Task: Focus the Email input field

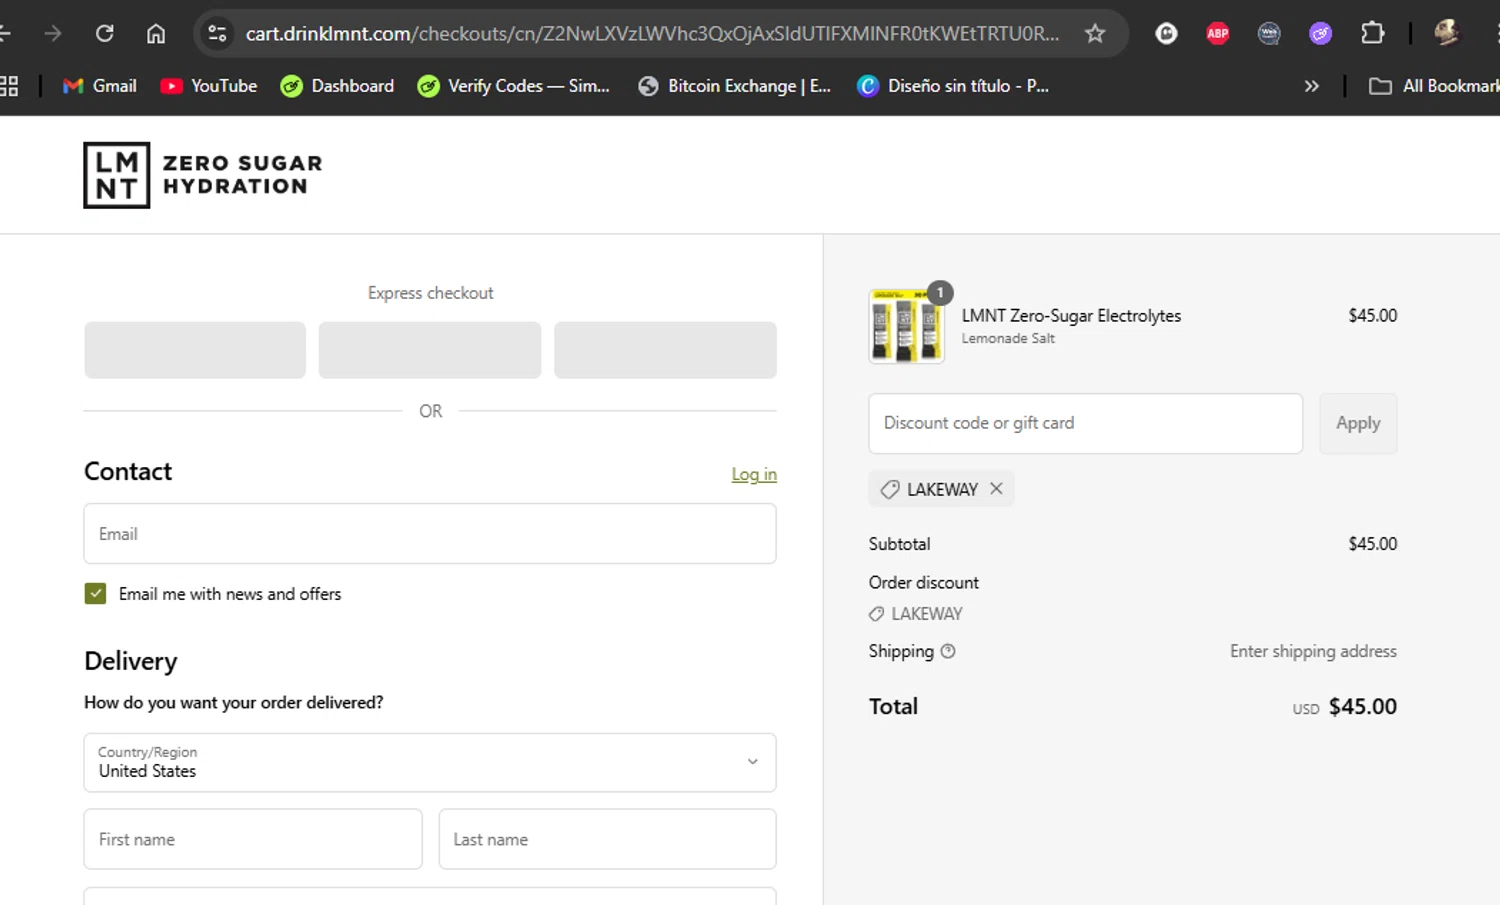Action: click(430, 533)
